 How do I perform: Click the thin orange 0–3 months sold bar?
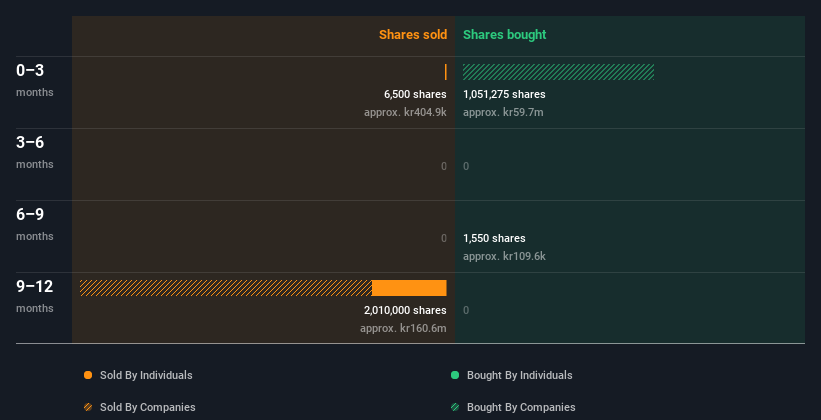pyautogui.click(x=446, y=72)
